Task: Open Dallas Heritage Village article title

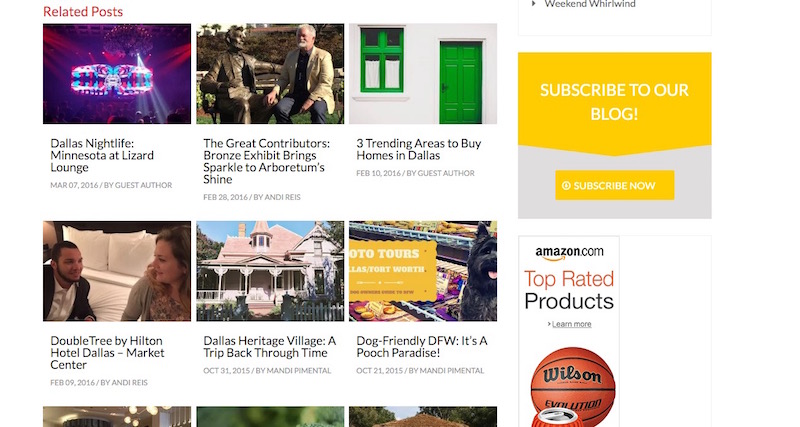Action: coord(265,346)
